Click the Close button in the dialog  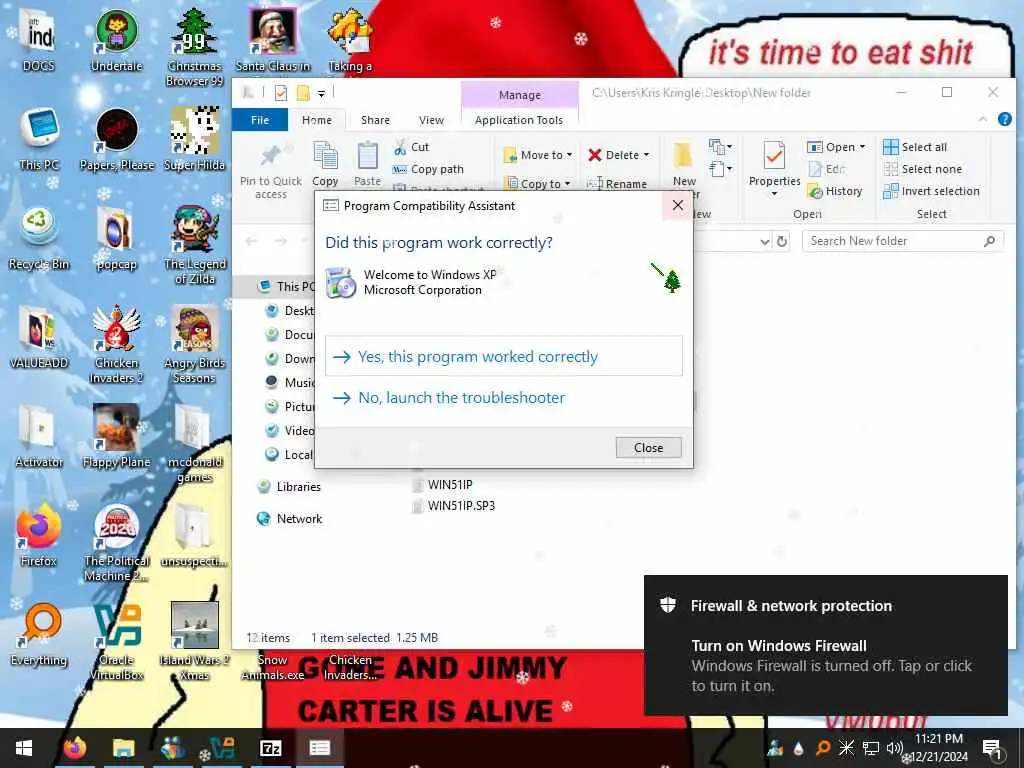[648, 447]
